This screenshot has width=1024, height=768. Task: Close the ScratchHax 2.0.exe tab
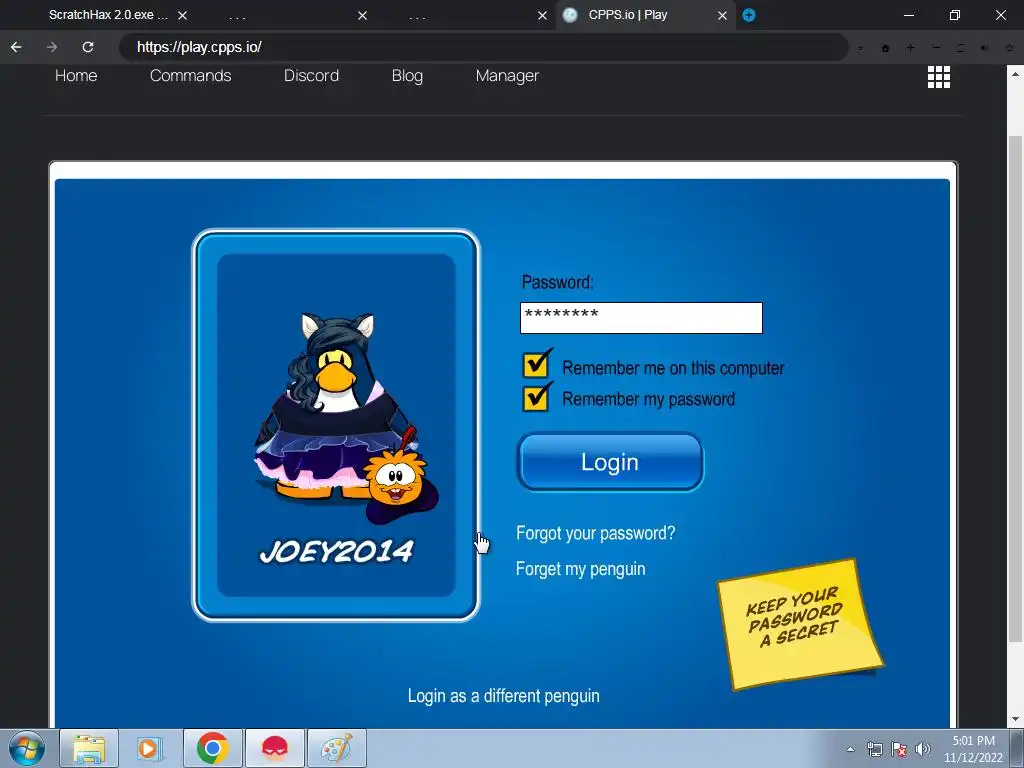pyautogui.click(x=183, y=15)
